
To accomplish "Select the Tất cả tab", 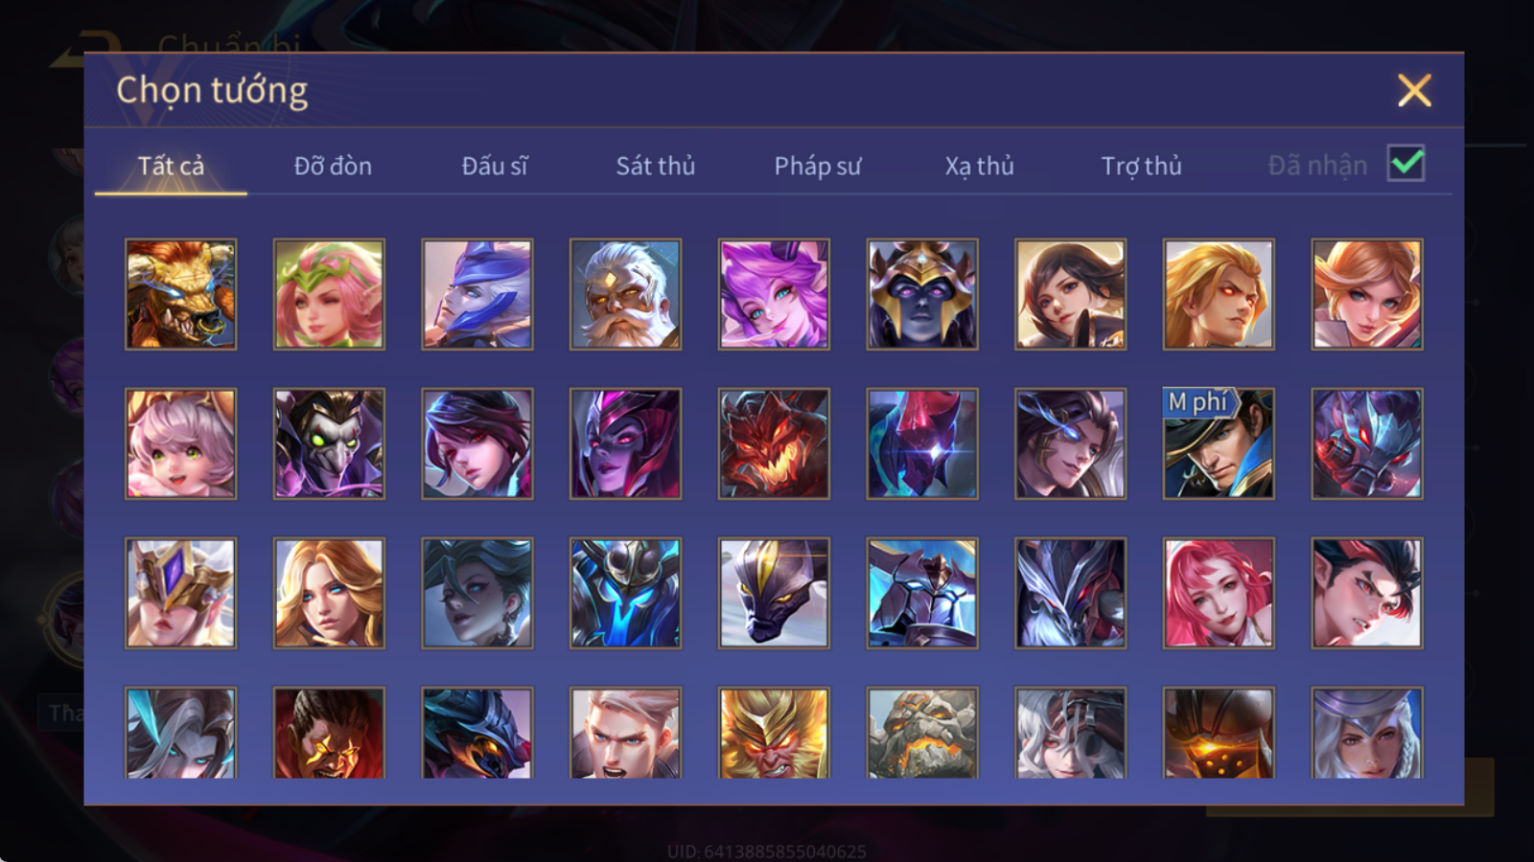I will pyautogui.click(x=171, y=166).
